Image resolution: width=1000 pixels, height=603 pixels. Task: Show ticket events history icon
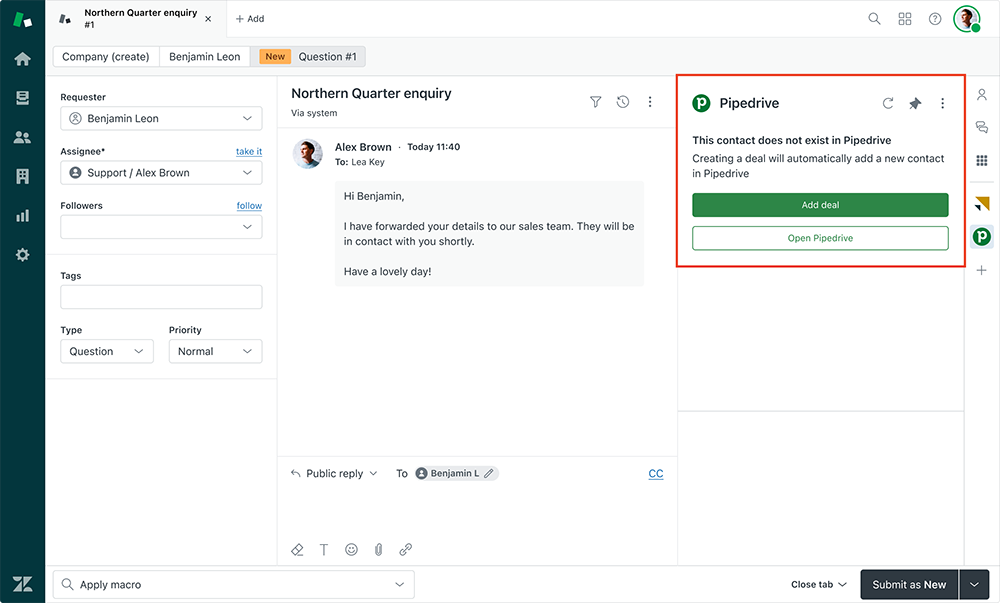point(623,102)
